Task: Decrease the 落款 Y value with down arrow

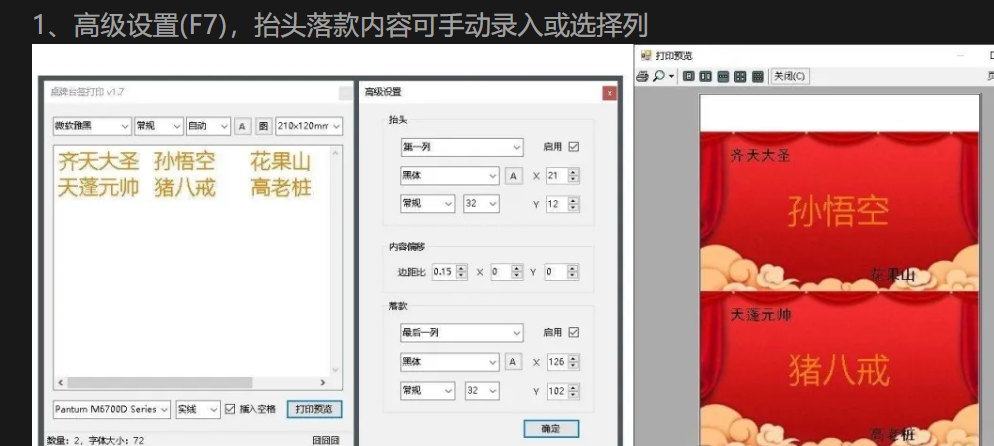Action: click(574, 395)
